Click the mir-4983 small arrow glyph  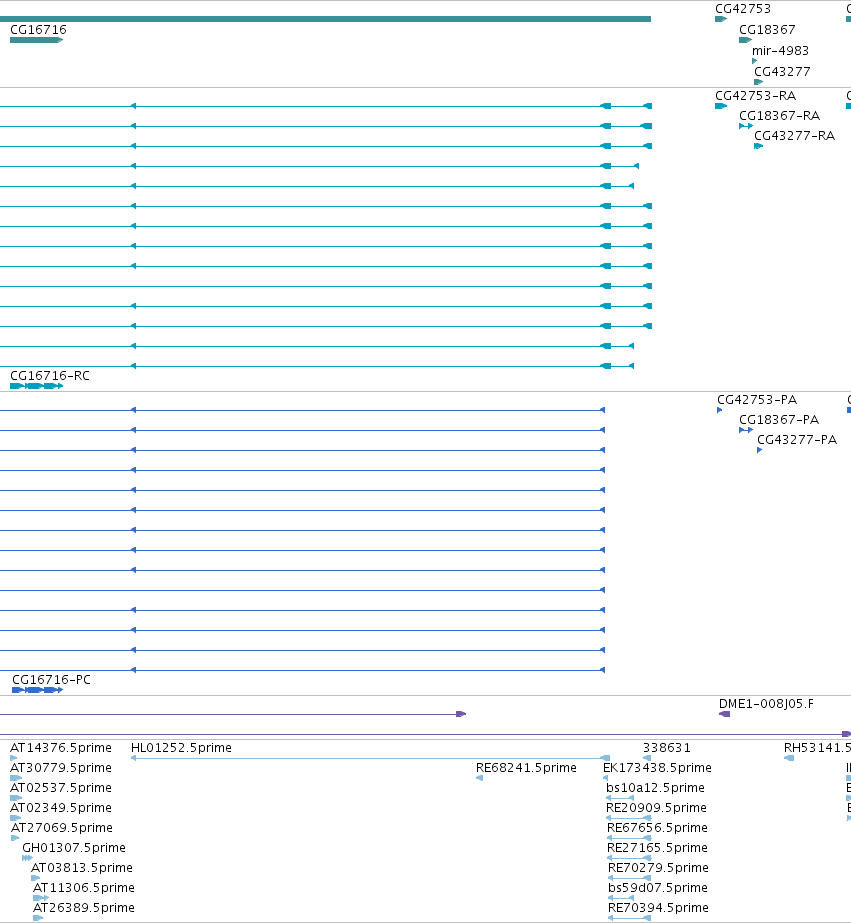(754, 61)
